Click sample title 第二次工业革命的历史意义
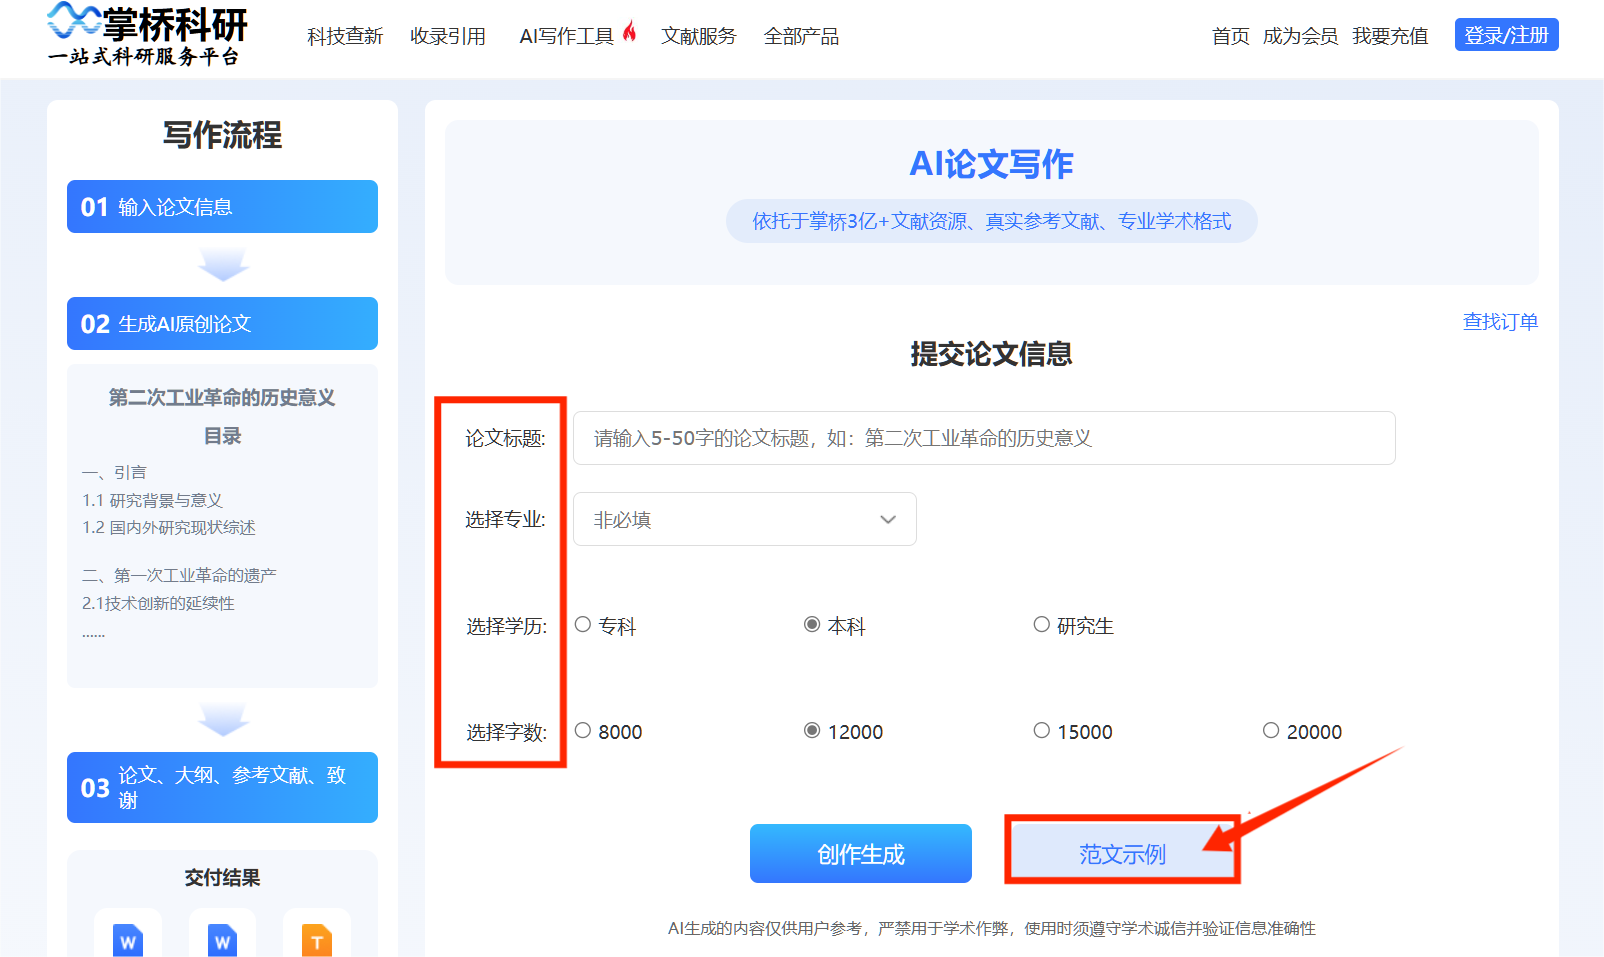The width and height of the screenshot is (1604, 957). (222, 398)
